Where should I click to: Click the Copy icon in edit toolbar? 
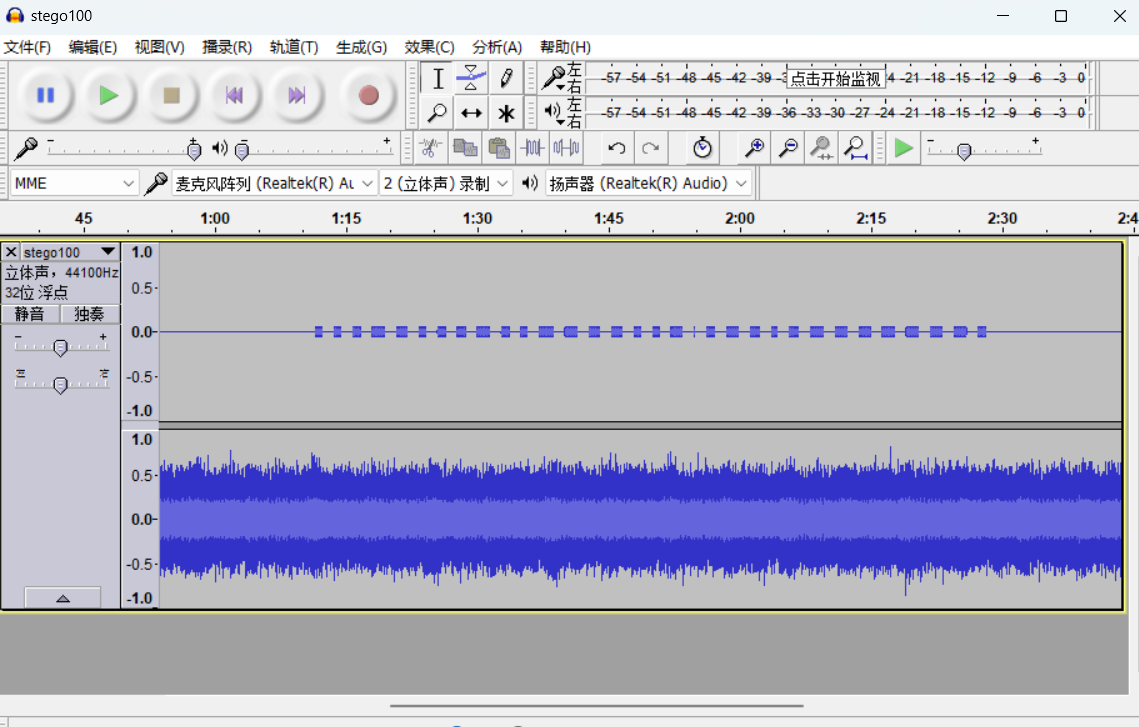[465, 148]
